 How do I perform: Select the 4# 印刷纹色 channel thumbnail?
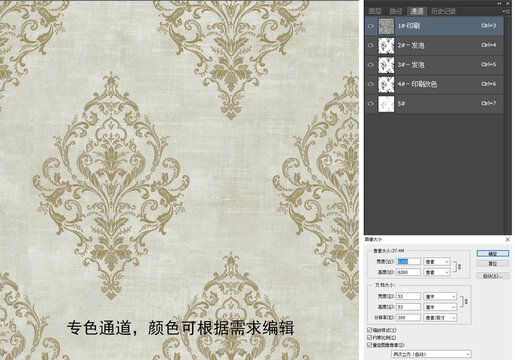pos(386,84)
